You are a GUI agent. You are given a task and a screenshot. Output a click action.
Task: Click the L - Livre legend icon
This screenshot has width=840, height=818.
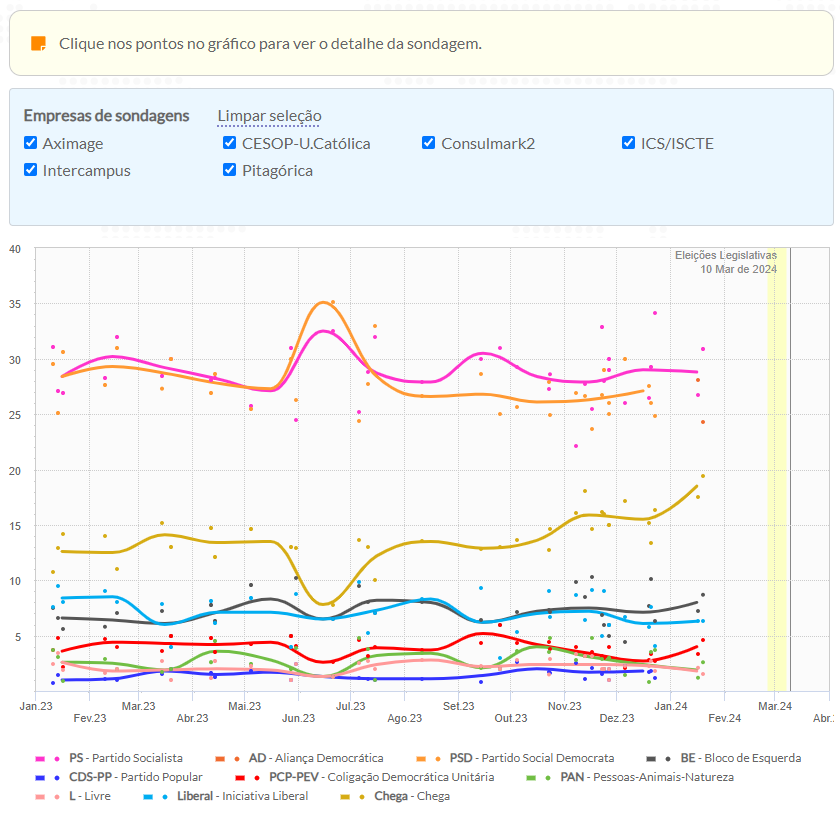click(x=41, y=796)
